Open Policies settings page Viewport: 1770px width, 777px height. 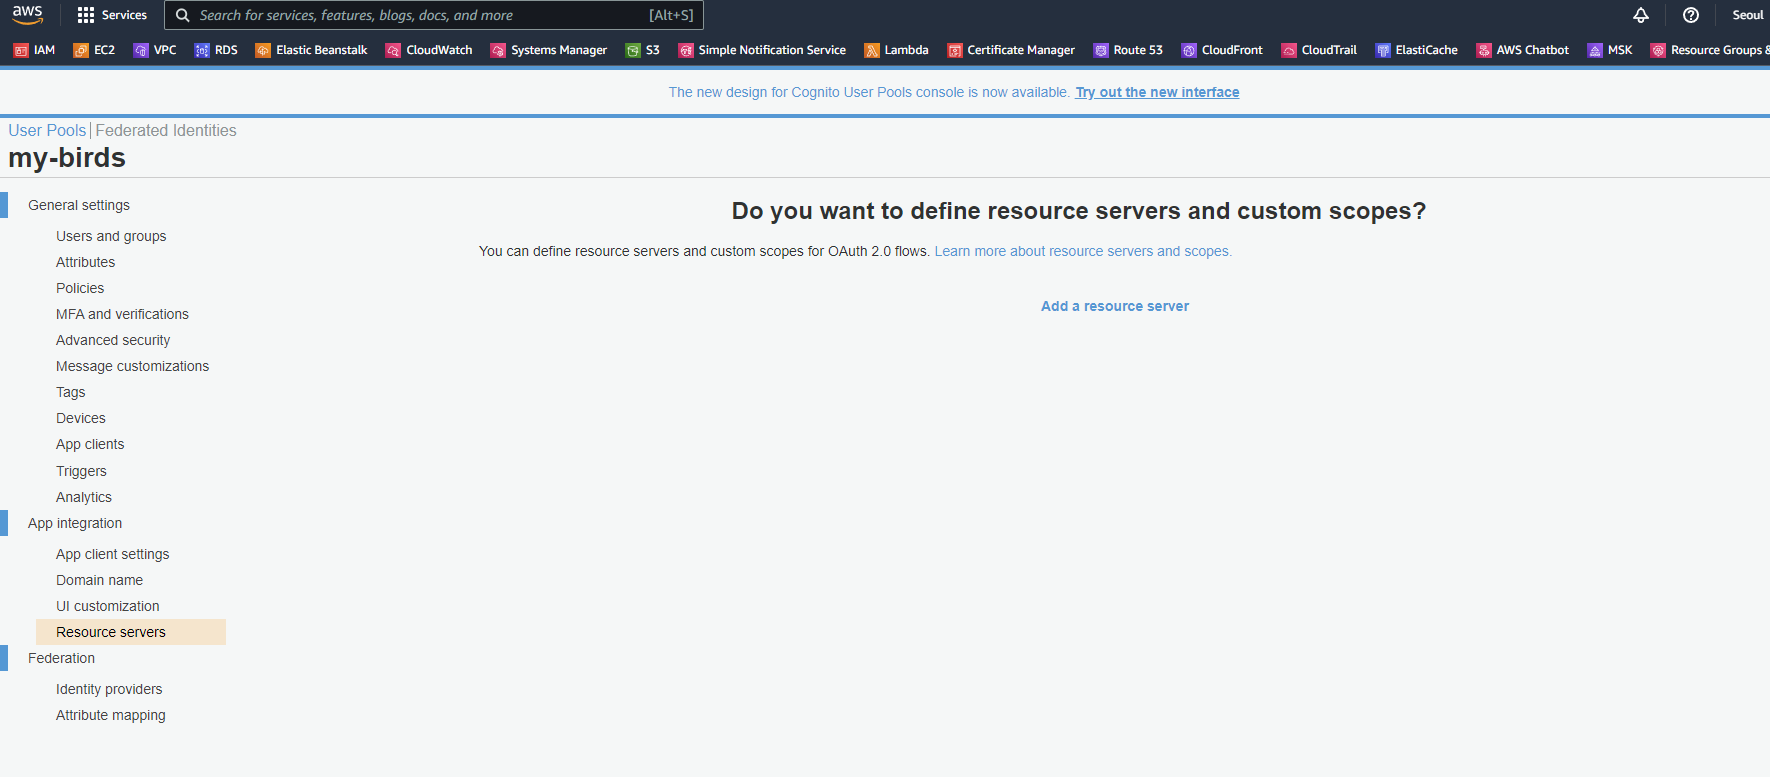[x=80, y=288]
